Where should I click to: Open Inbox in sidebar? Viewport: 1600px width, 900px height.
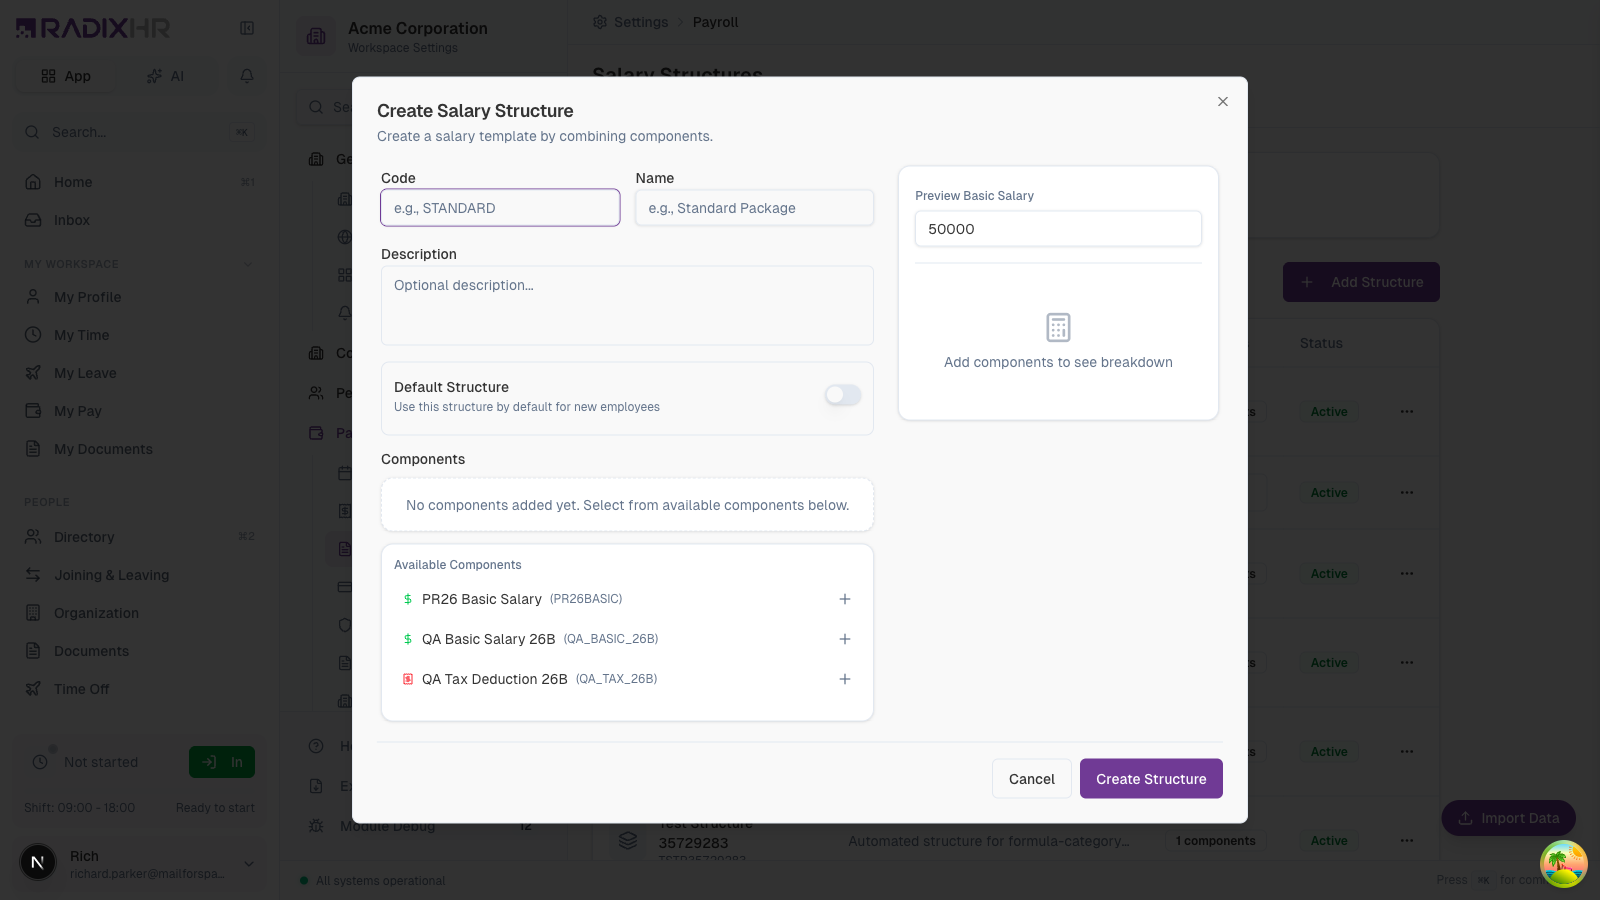139,220
